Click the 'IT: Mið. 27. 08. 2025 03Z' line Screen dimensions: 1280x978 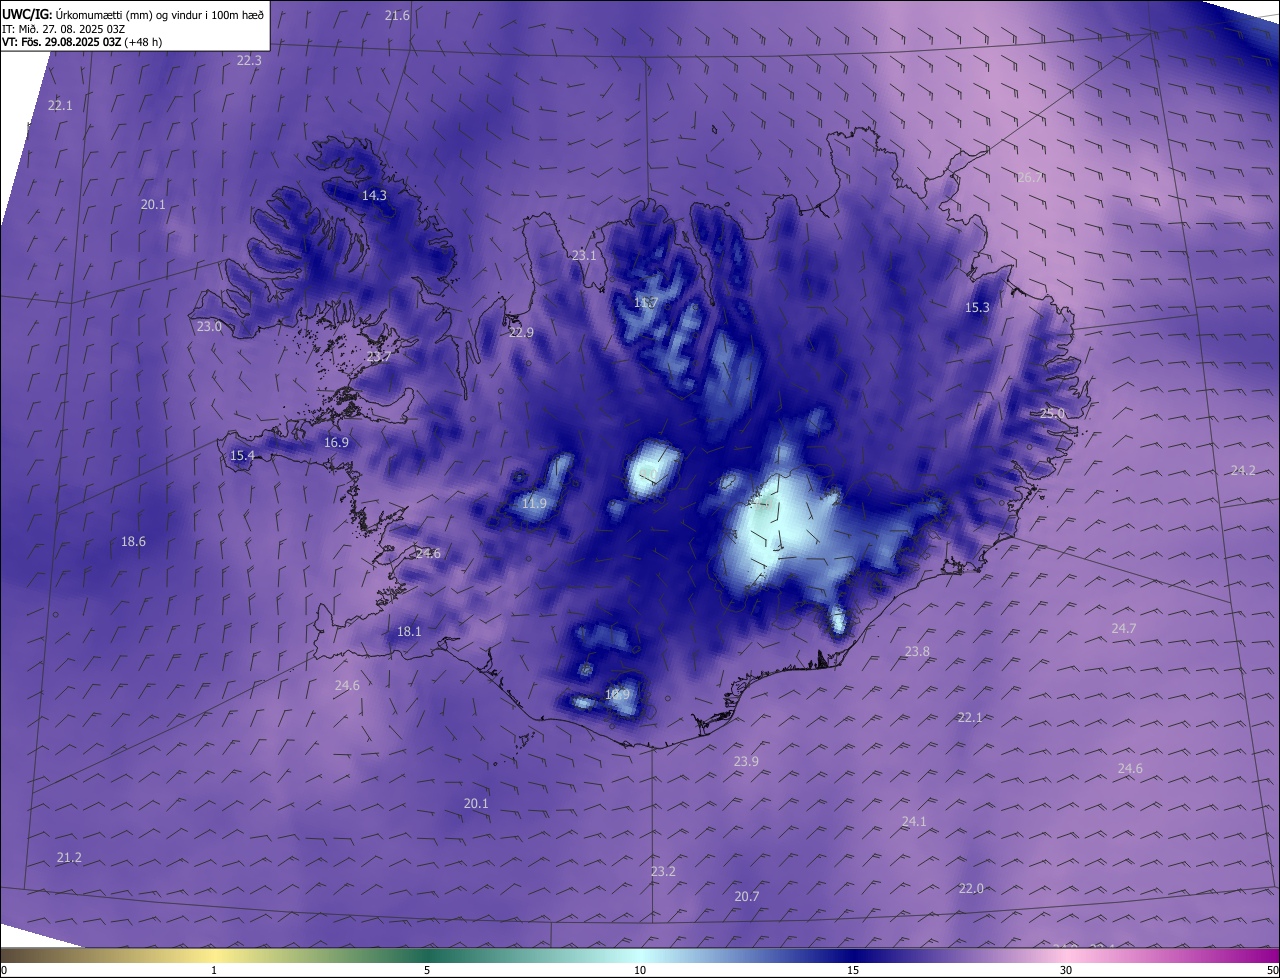65,28
